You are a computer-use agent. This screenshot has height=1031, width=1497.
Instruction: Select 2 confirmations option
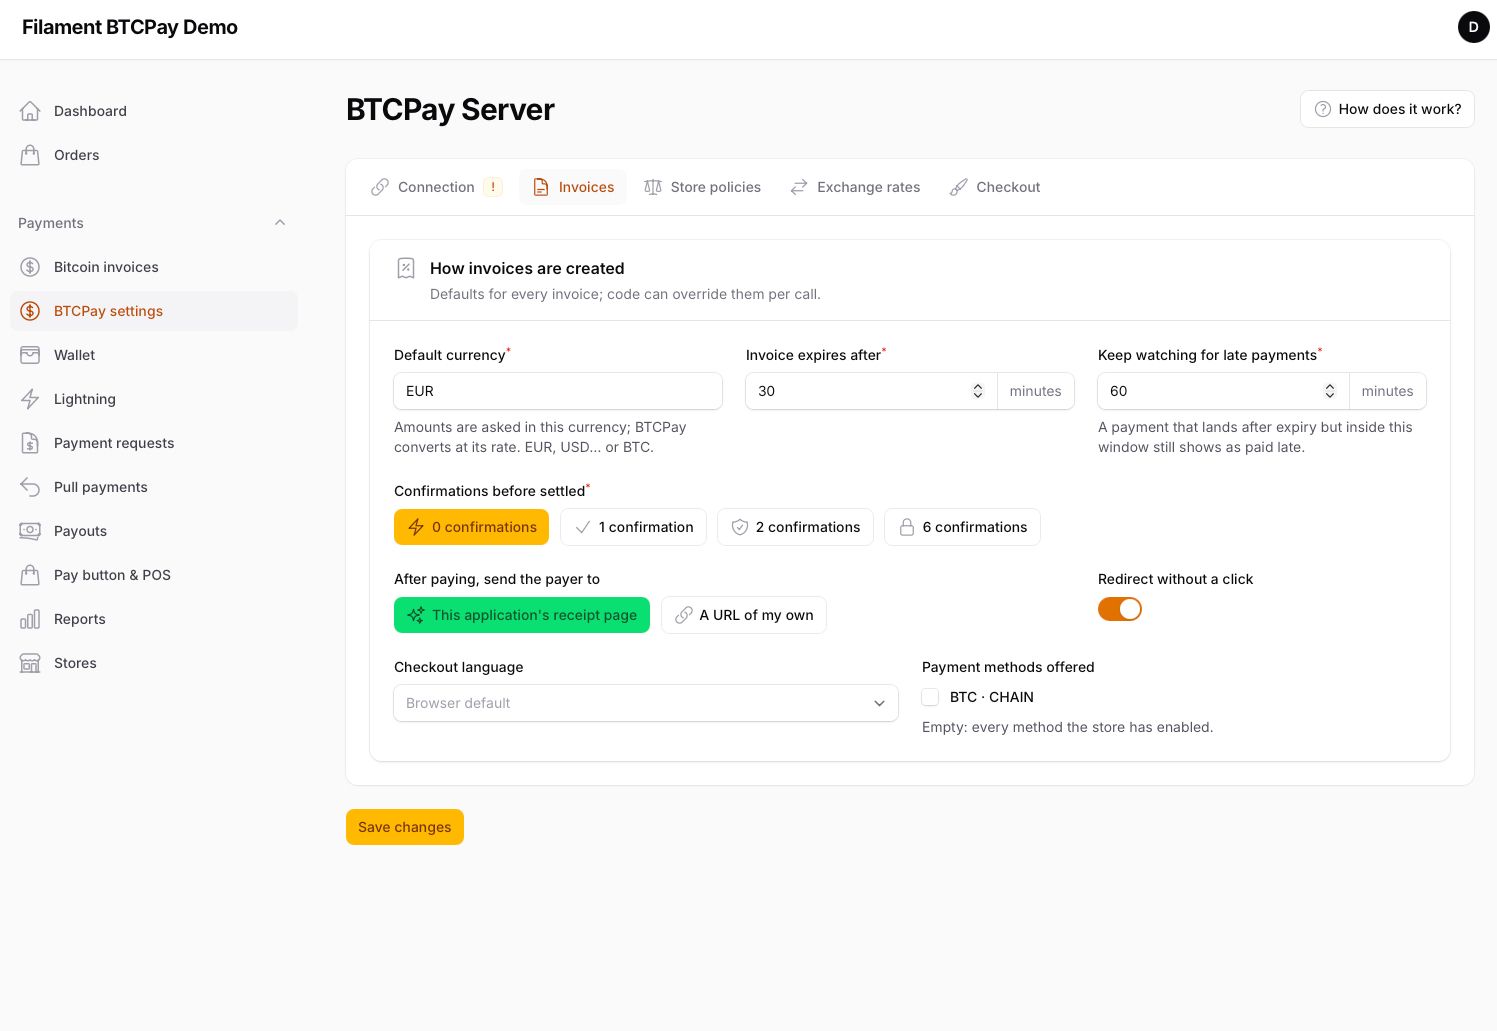coord(795,527)
